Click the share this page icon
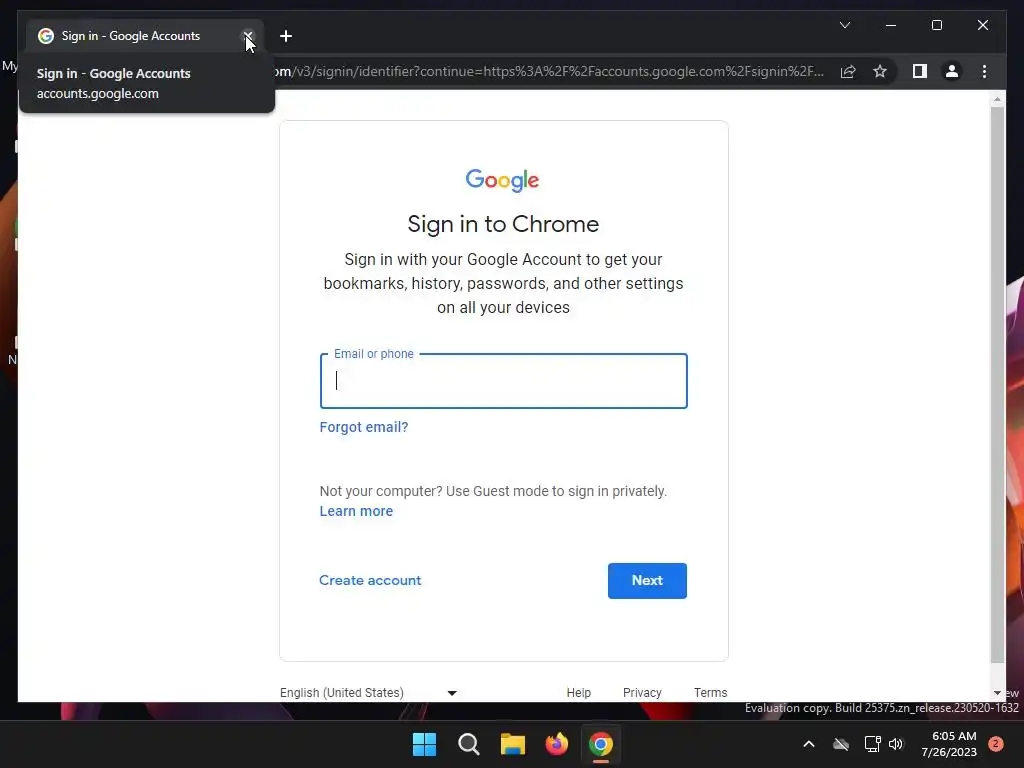Screen dimensions: 1024x768 (x=848, y=71)
